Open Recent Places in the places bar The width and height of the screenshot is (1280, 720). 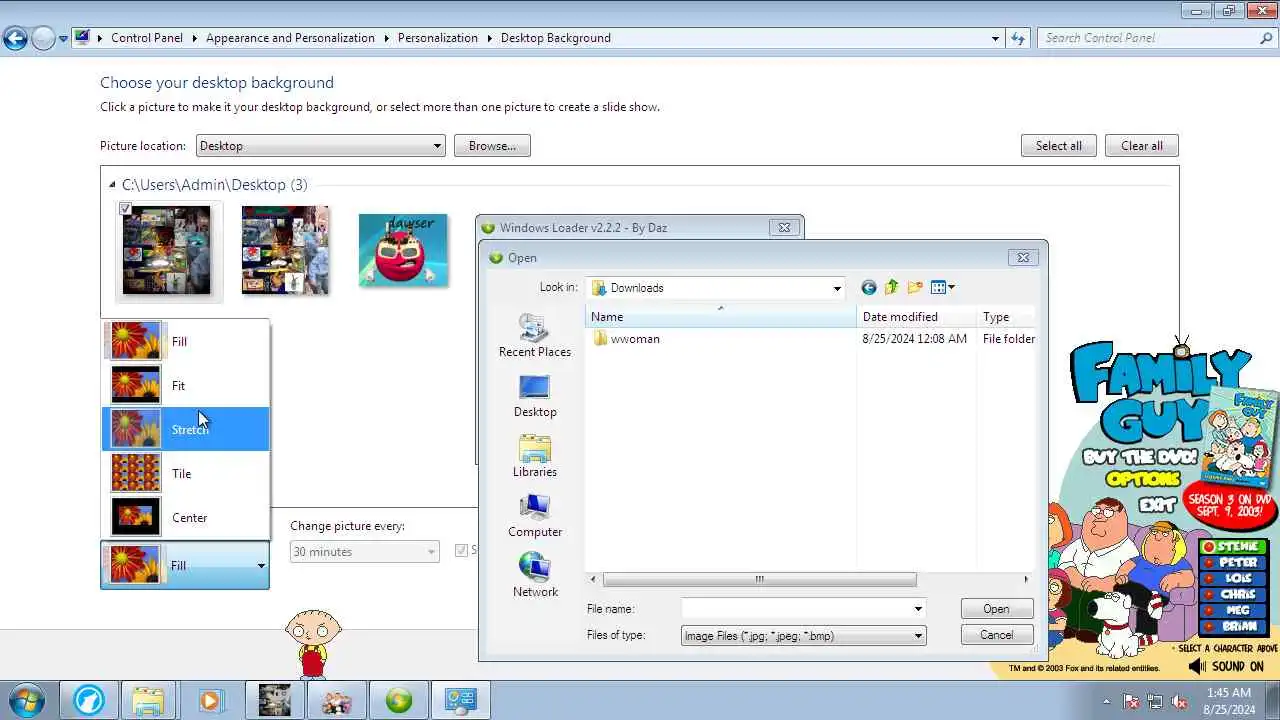click(x=535, y=336)
